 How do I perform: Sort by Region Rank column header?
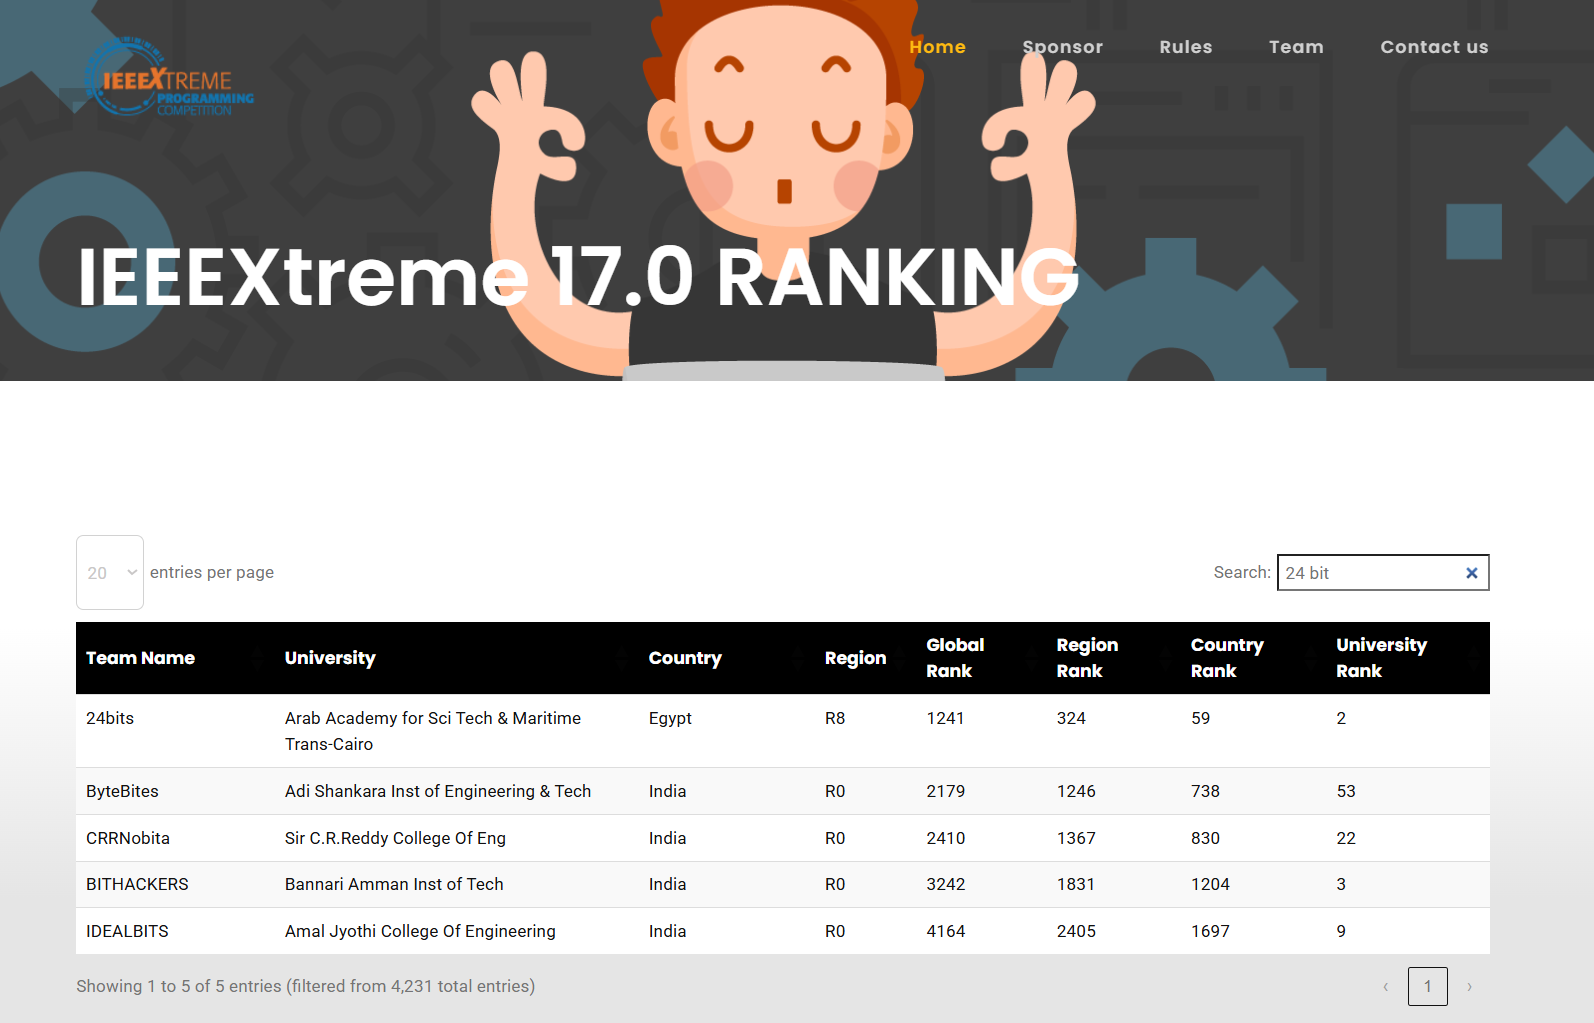[1114, 658]
